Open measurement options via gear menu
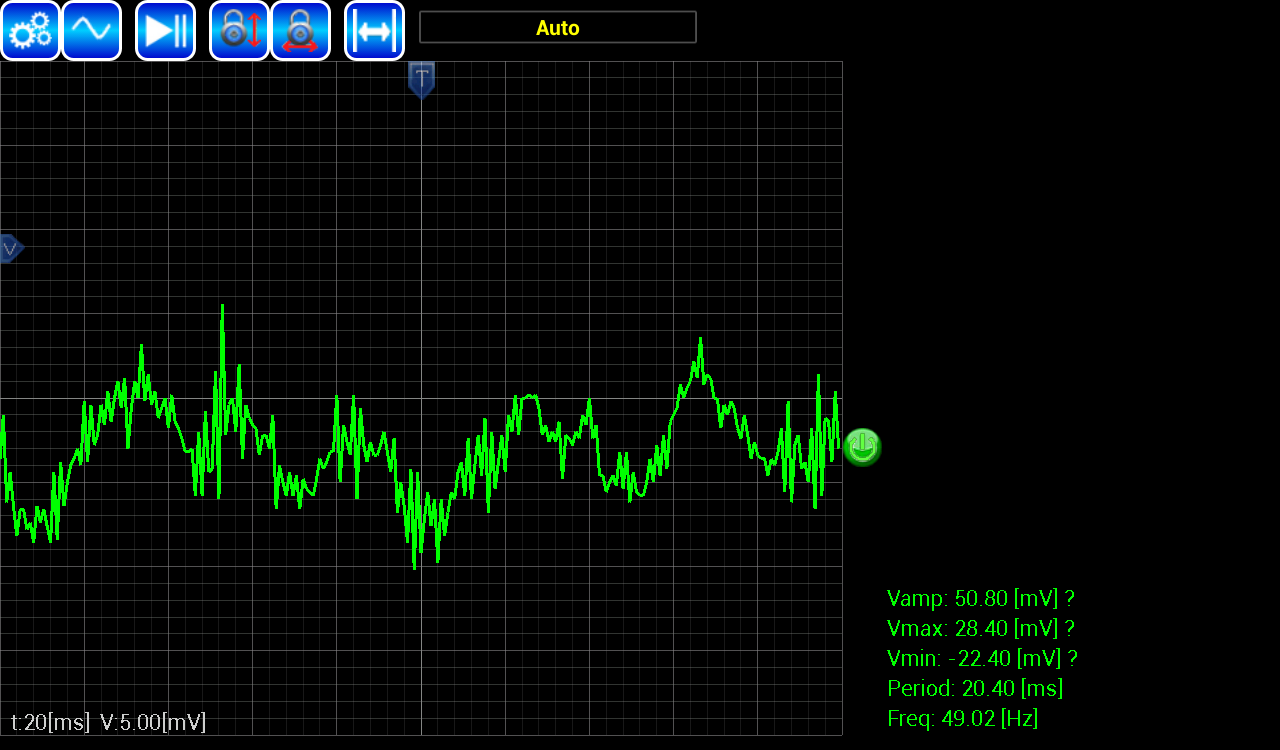The height and width of the screenshot is (750, 1280). pos(30,30)
